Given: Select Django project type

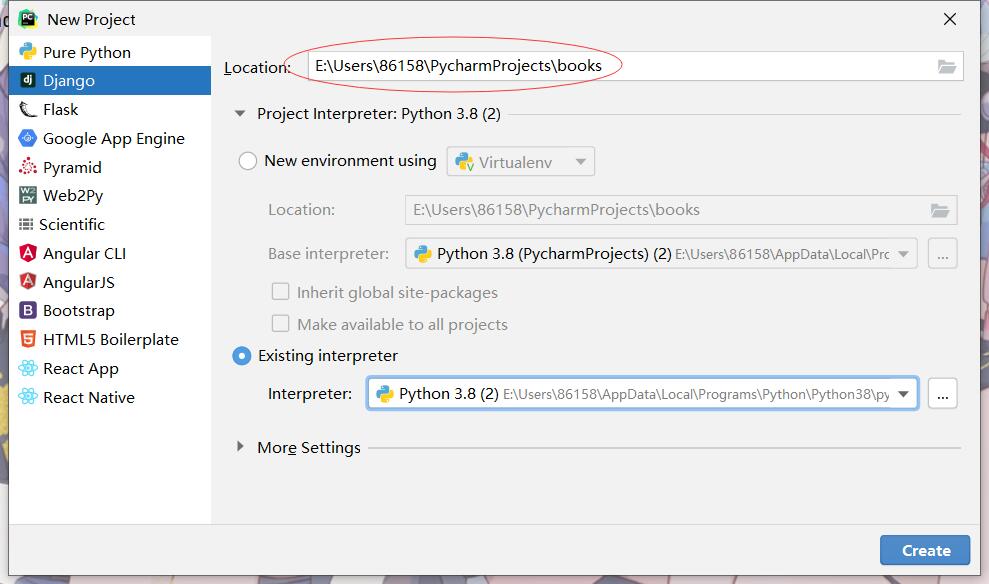Looking at the screenshot, I should (x=110, y=80).
